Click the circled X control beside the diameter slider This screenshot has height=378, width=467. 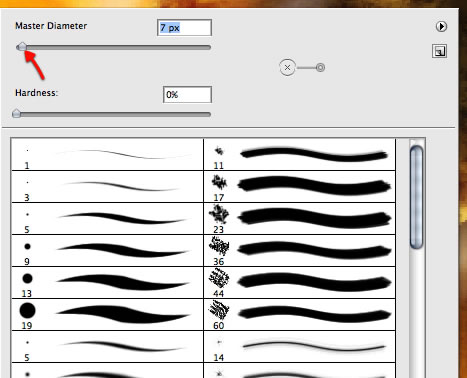click(287, 67)
